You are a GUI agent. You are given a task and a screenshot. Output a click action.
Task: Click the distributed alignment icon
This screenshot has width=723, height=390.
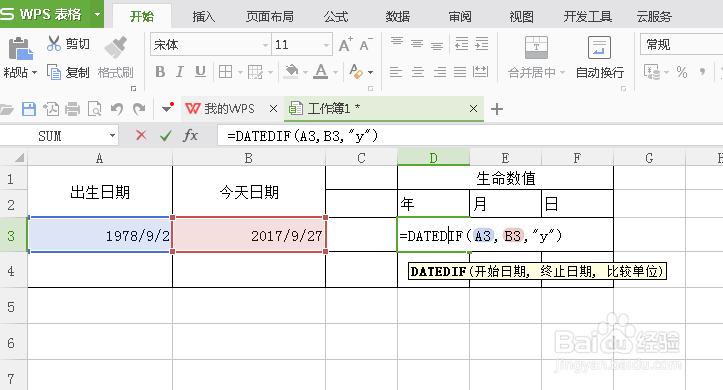tap(480, 72)
